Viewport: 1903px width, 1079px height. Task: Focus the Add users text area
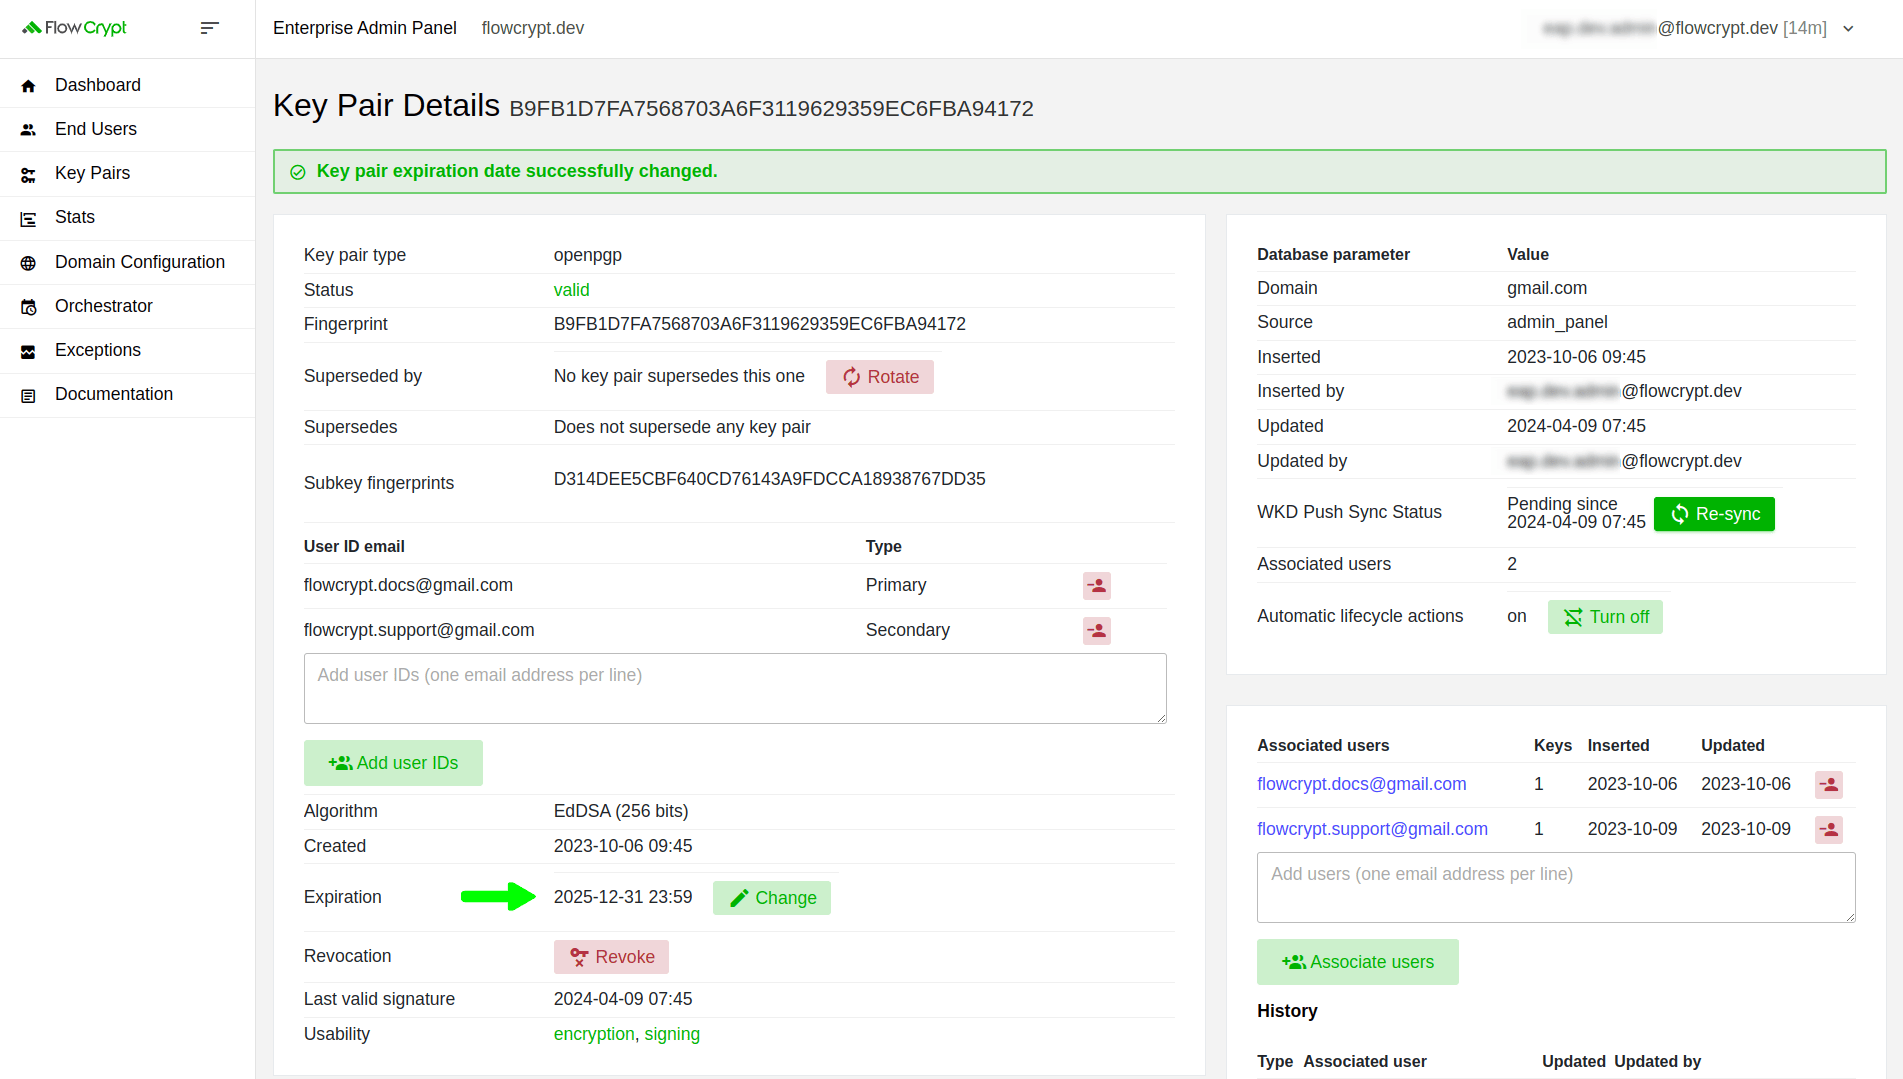point(1556,887)
